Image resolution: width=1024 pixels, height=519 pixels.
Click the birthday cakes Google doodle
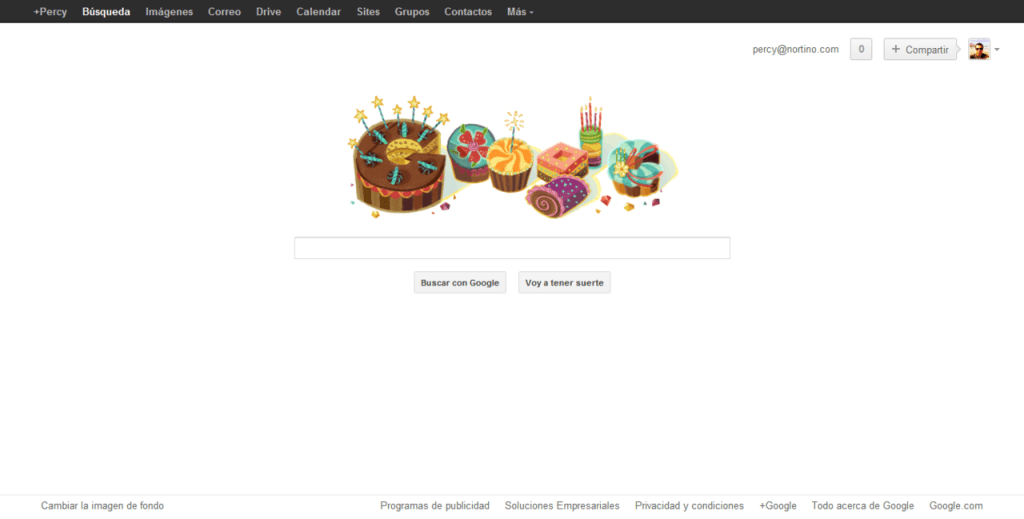[x=512, y=157]
